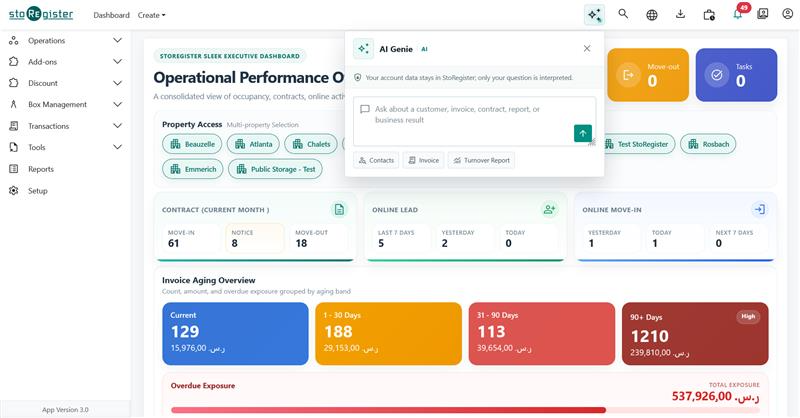Click the Setup gear icon

14,190
